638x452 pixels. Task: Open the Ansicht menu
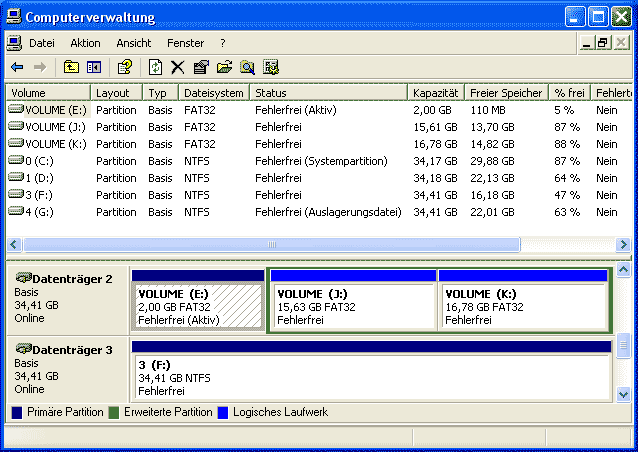[x=133, y=43]
